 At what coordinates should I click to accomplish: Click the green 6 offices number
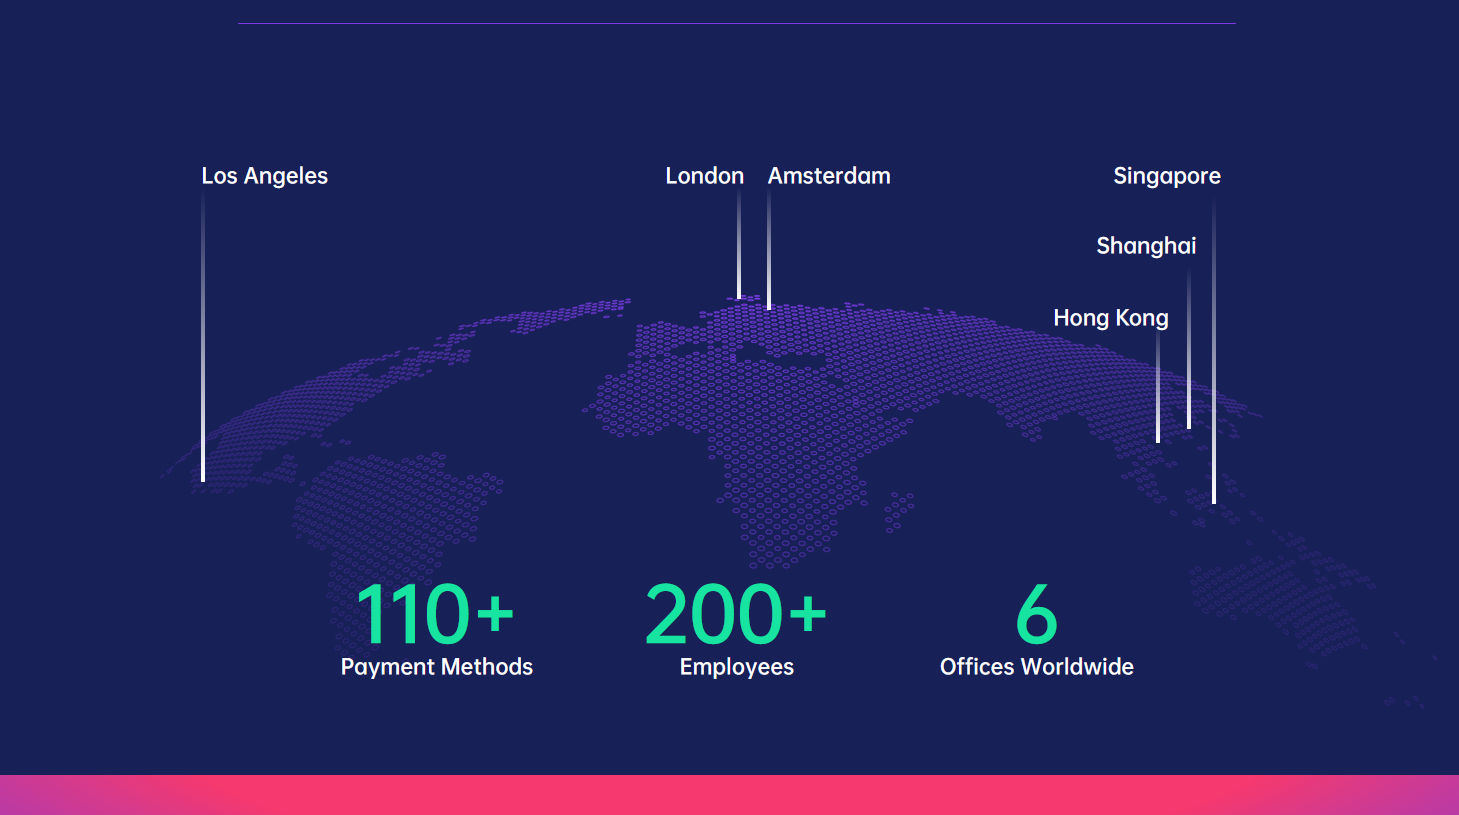[x=1037, y=614]
